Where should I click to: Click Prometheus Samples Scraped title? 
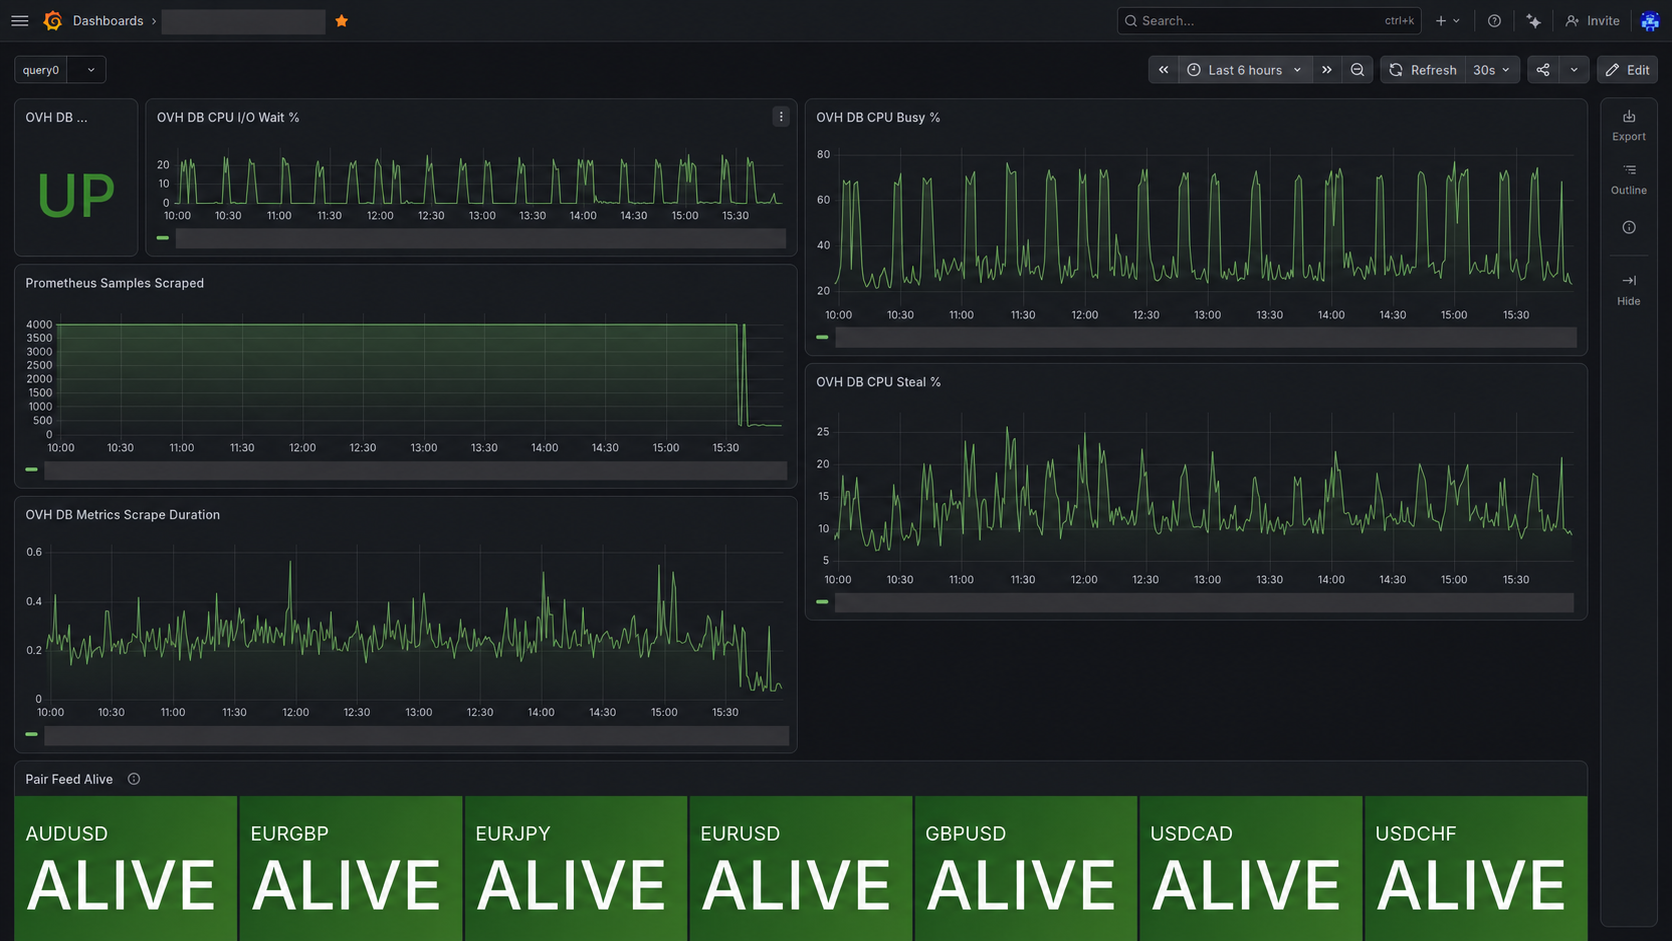[x=114, y=283]
